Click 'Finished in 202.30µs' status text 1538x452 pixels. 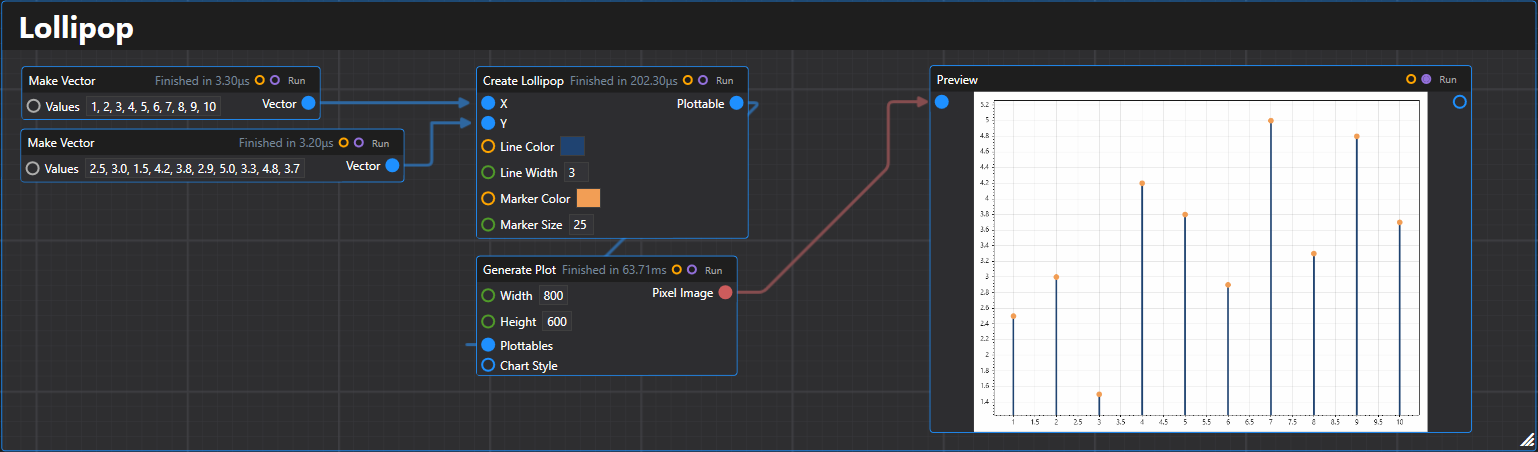624,80
